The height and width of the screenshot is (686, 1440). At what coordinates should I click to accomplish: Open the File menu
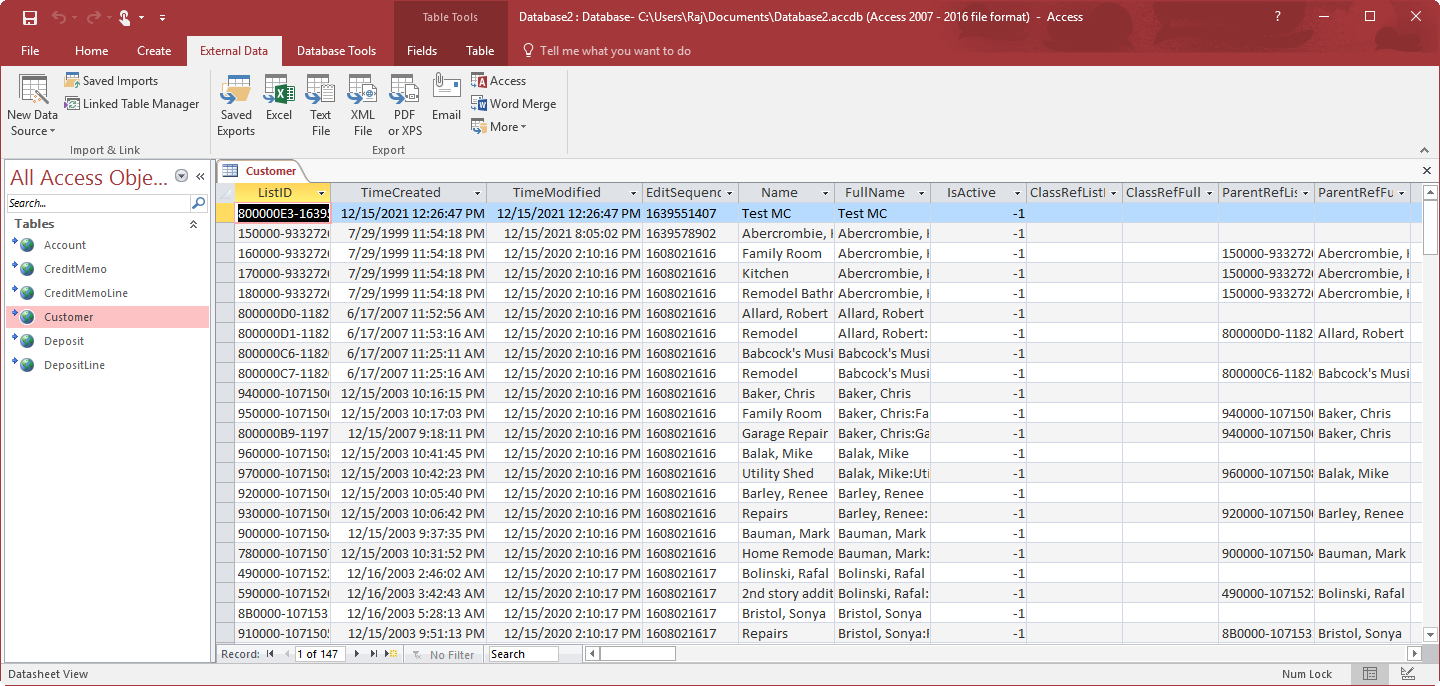pyautogui.click(x=30, y=51)
